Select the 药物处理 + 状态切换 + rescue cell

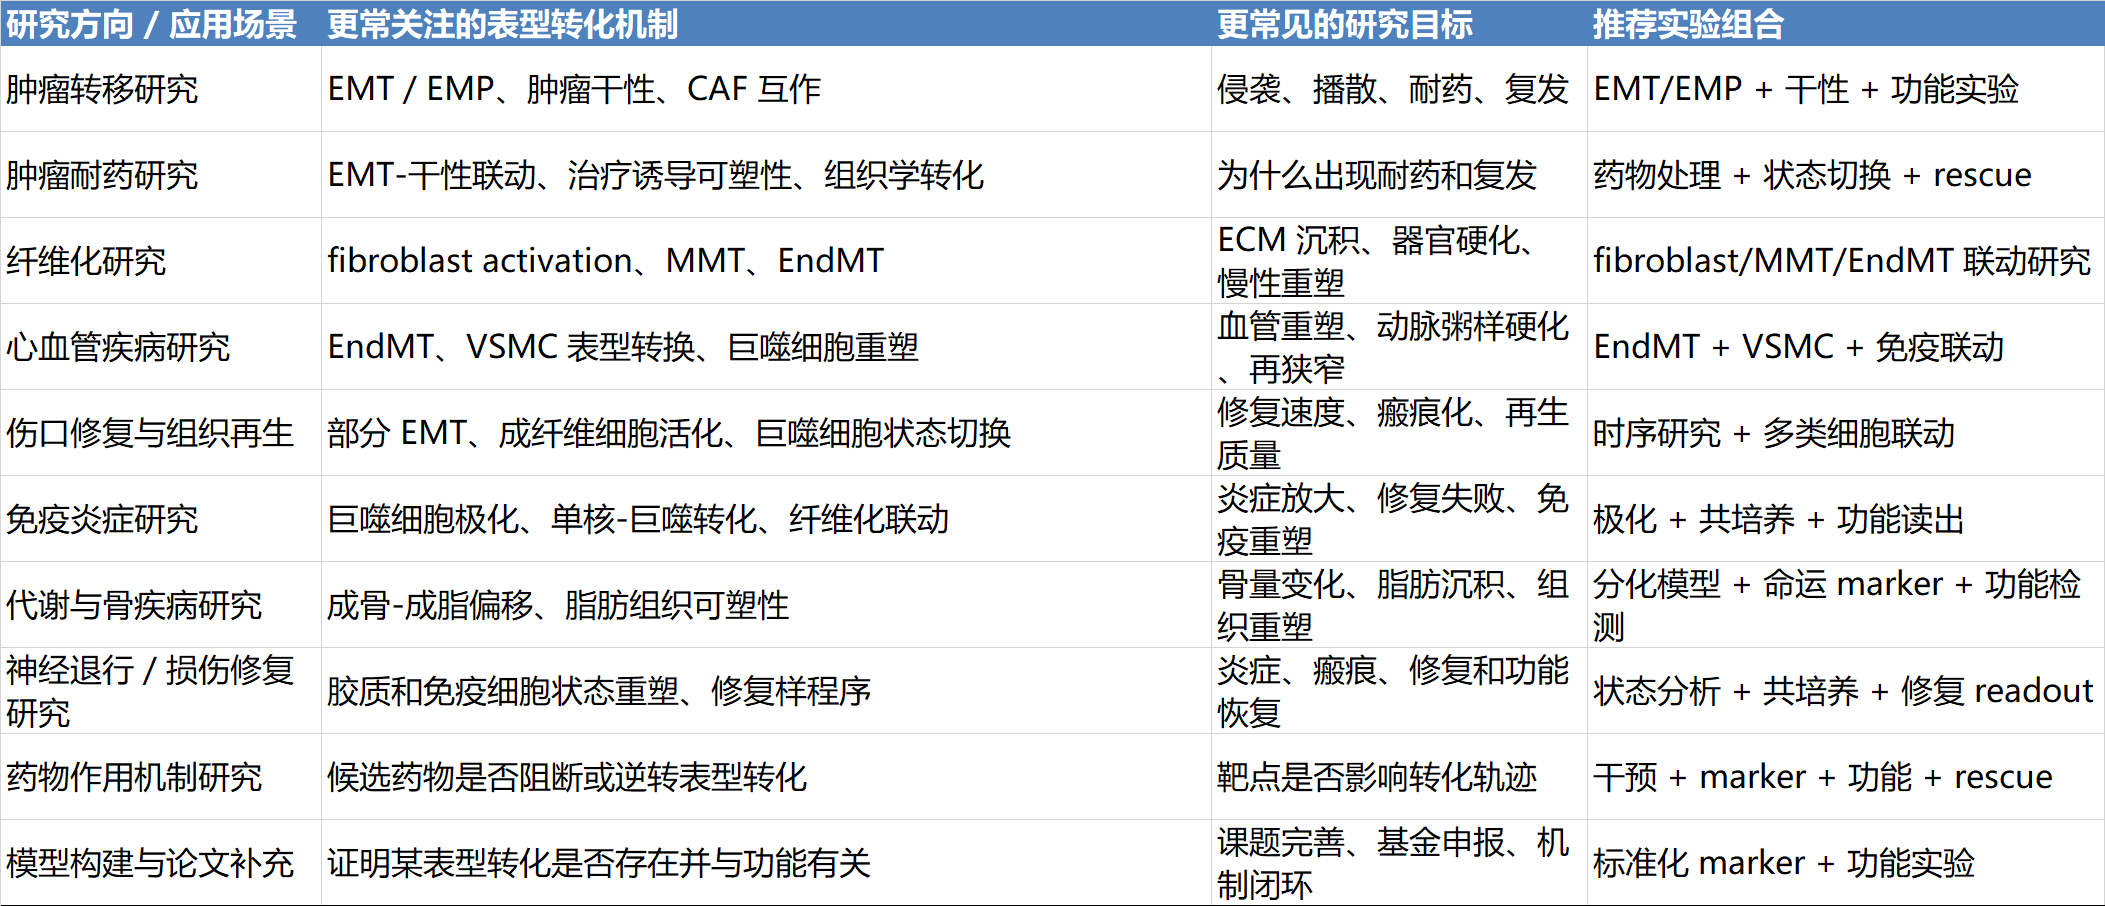[1812, 175]
